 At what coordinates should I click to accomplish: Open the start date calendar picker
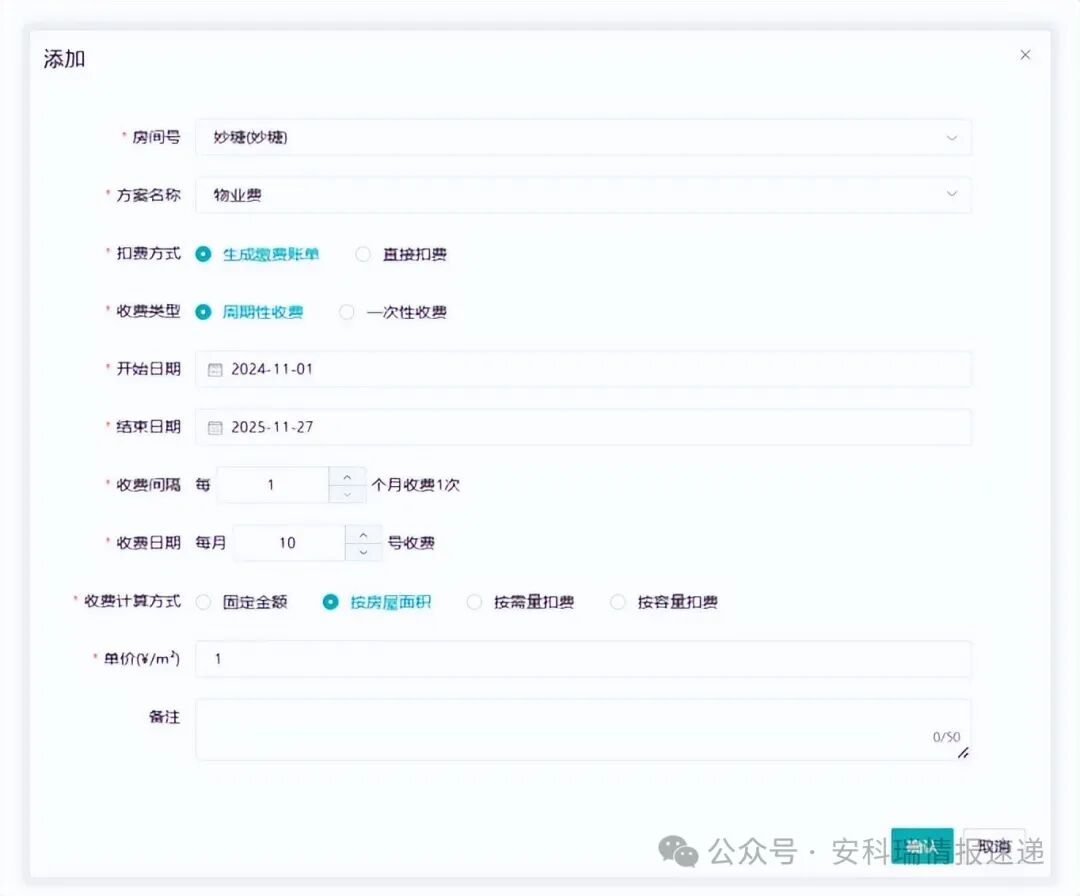click(x=215, y=369)
